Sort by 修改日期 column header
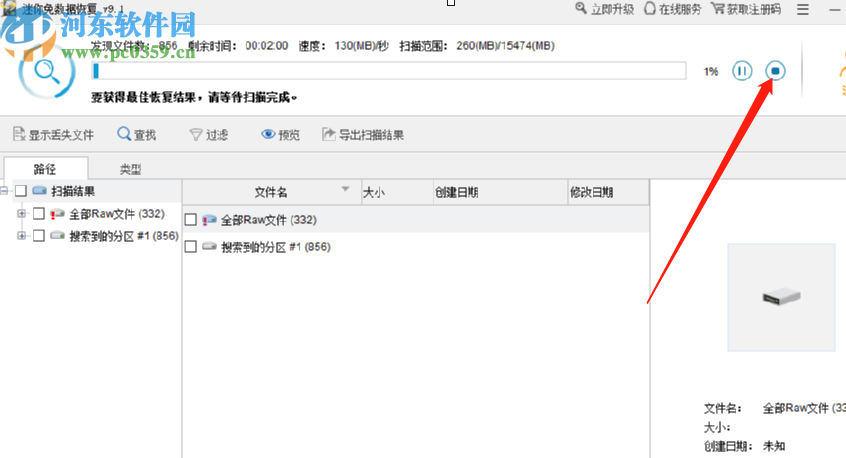The image size is (846, 458). [609, 192]
